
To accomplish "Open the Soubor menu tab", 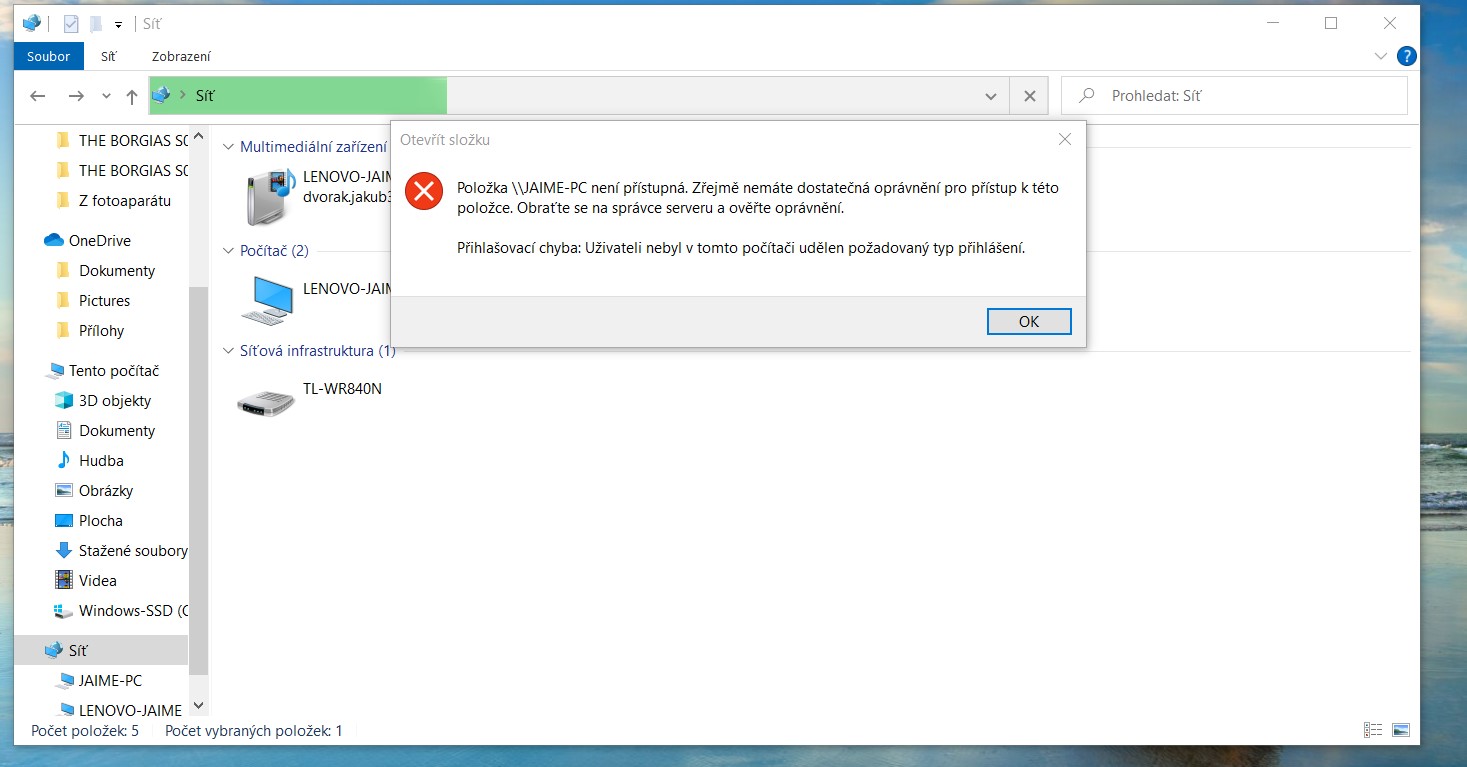I will 48,57.
